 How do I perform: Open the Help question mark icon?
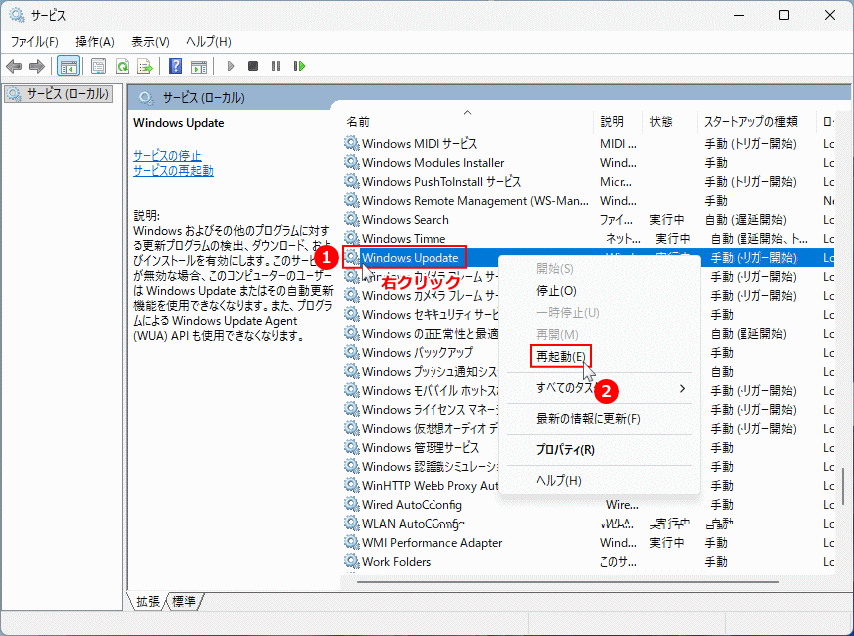[x=175, y=66]
